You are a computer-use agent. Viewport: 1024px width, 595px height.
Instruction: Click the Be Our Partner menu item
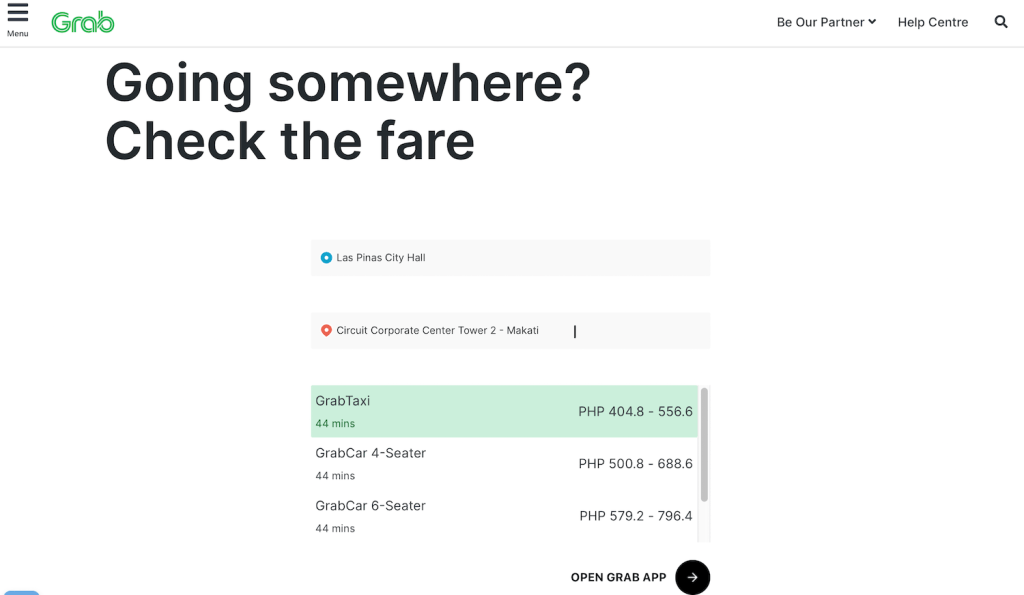[820, 21]
